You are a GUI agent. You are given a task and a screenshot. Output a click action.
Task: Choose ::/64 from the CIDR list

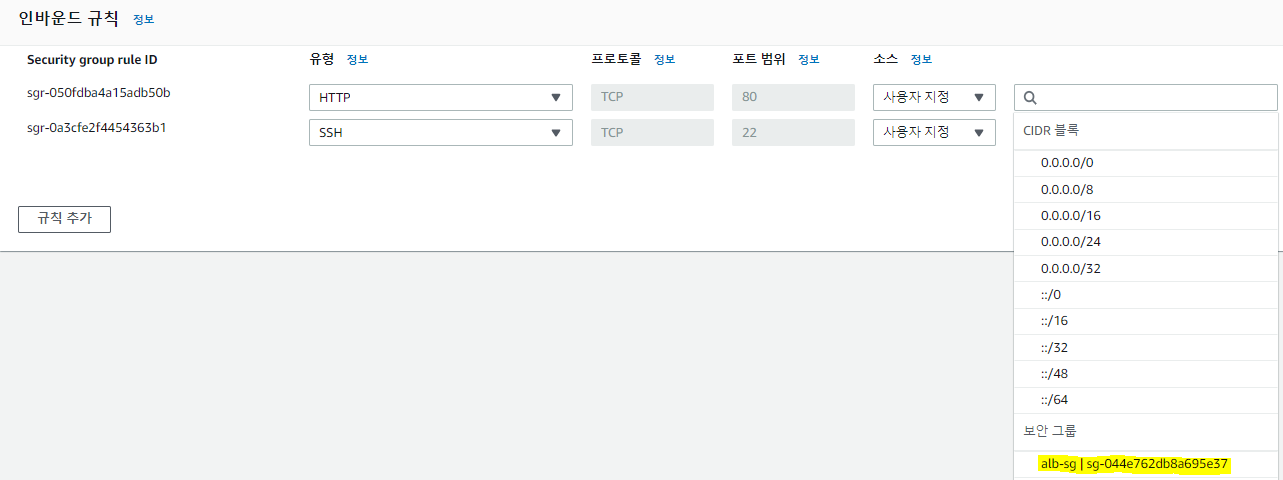tap(1053, 400)
